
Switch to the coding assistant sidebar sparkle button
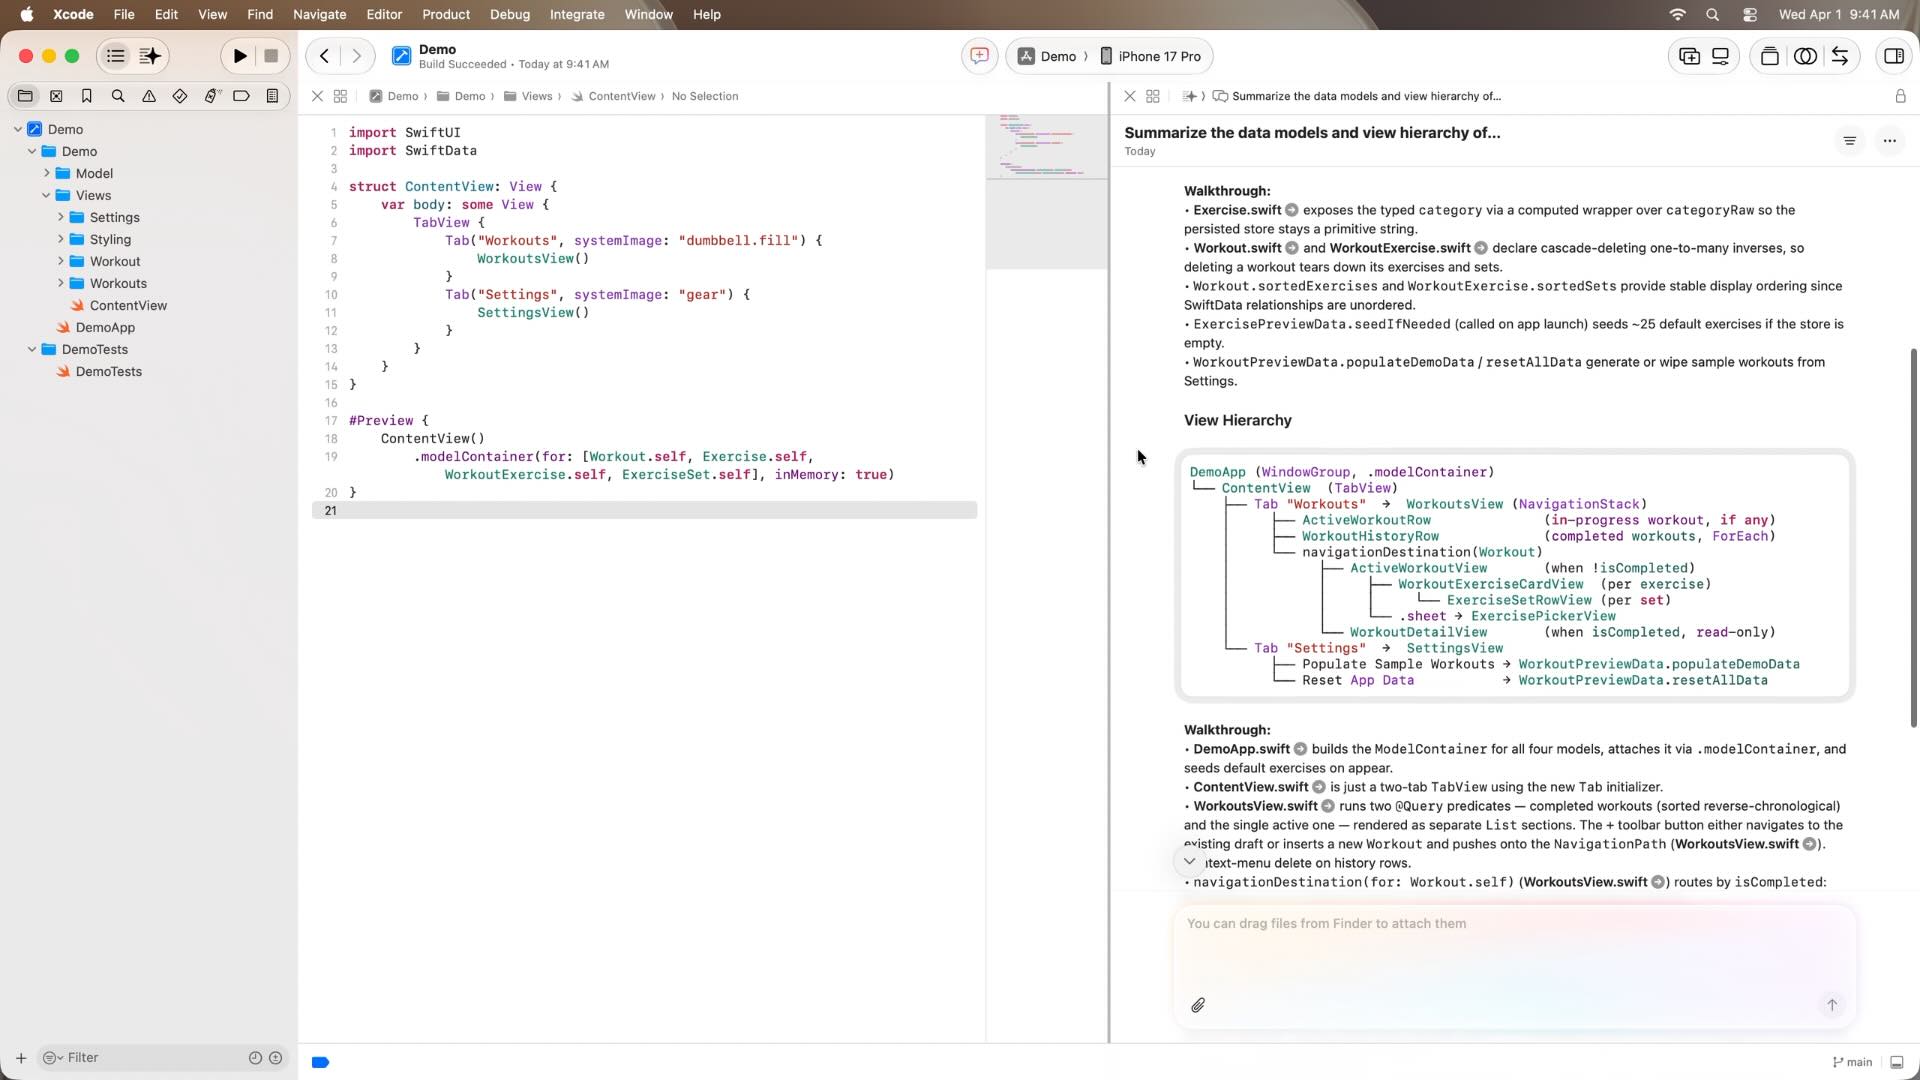click(150, 56)
